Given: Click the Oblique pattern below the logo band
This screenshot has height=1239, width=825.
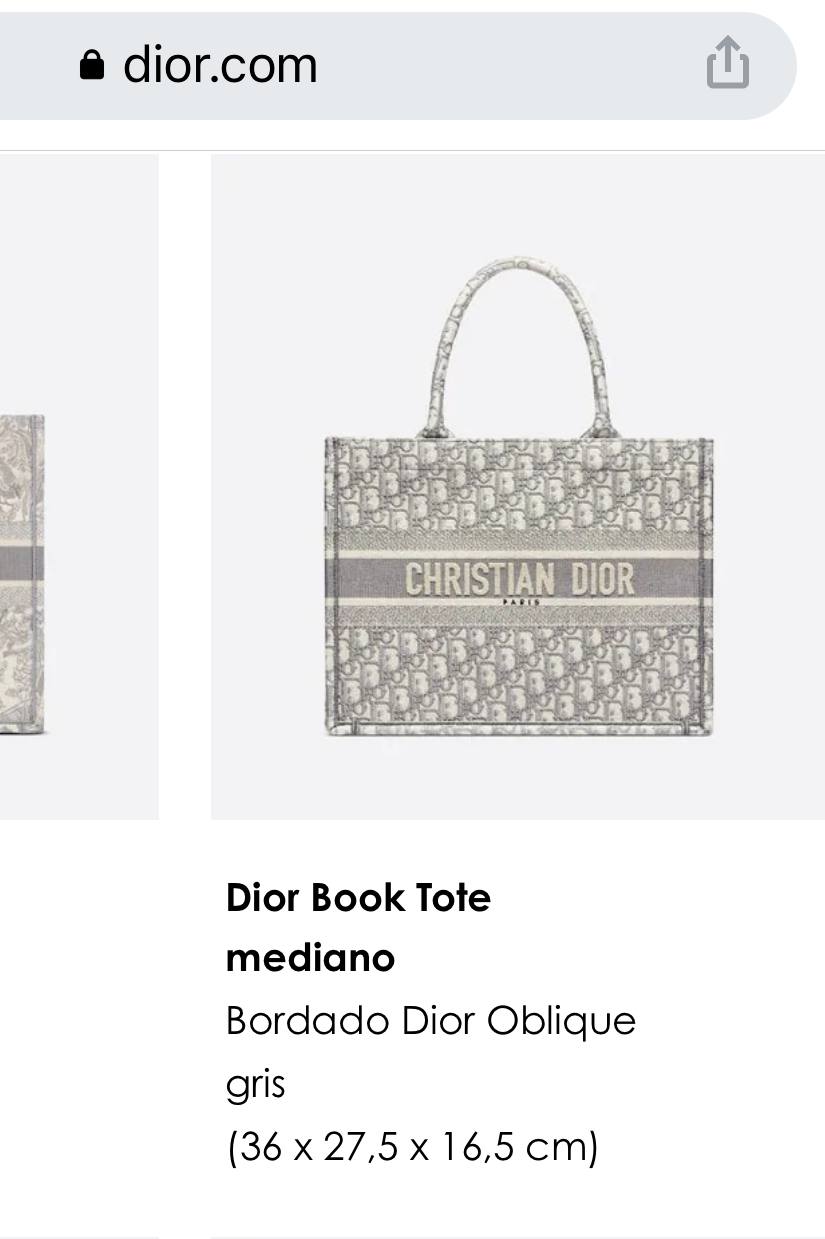Looking at the screenshot, I should coord(518,674).
